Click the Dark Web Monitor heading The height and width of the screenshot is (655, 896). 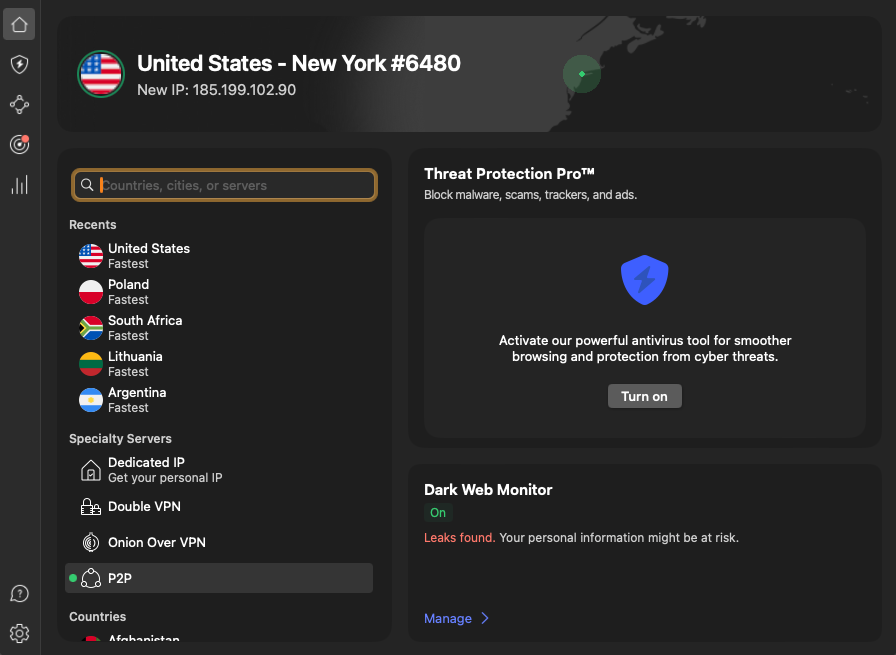(x=488, y=490)
